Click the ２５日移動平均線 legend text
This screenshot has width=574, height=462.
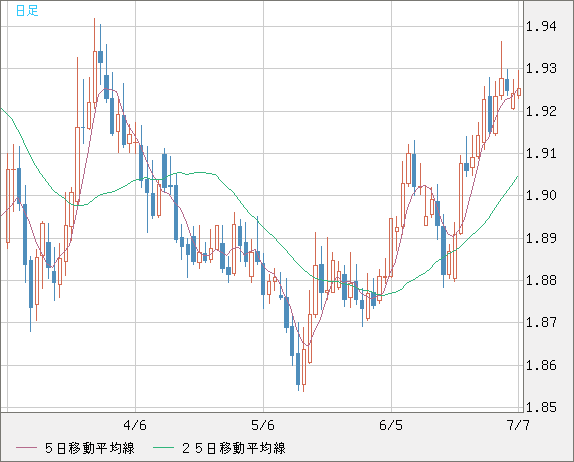tap(234, 448)
